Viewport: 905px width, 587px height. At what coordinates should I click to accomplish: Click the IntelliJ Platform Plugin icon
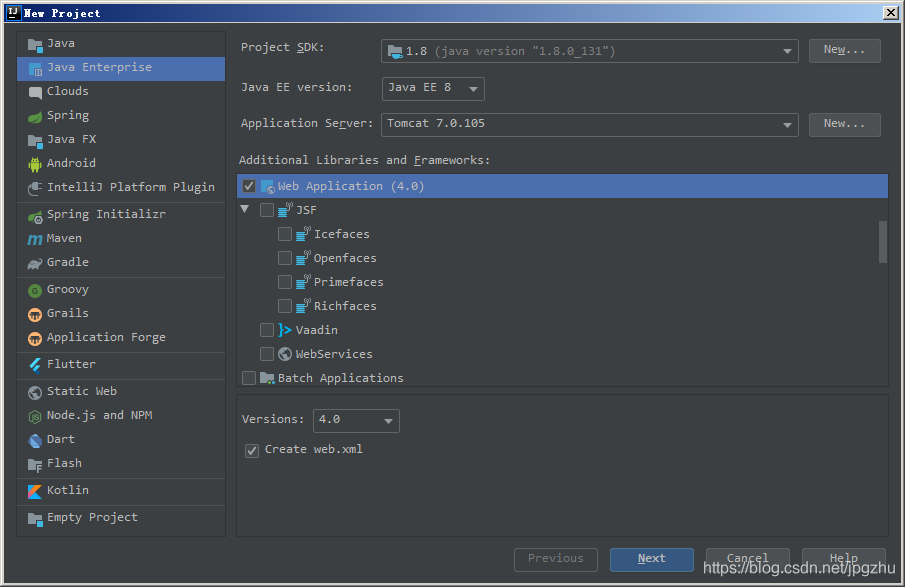click(35, 188)
